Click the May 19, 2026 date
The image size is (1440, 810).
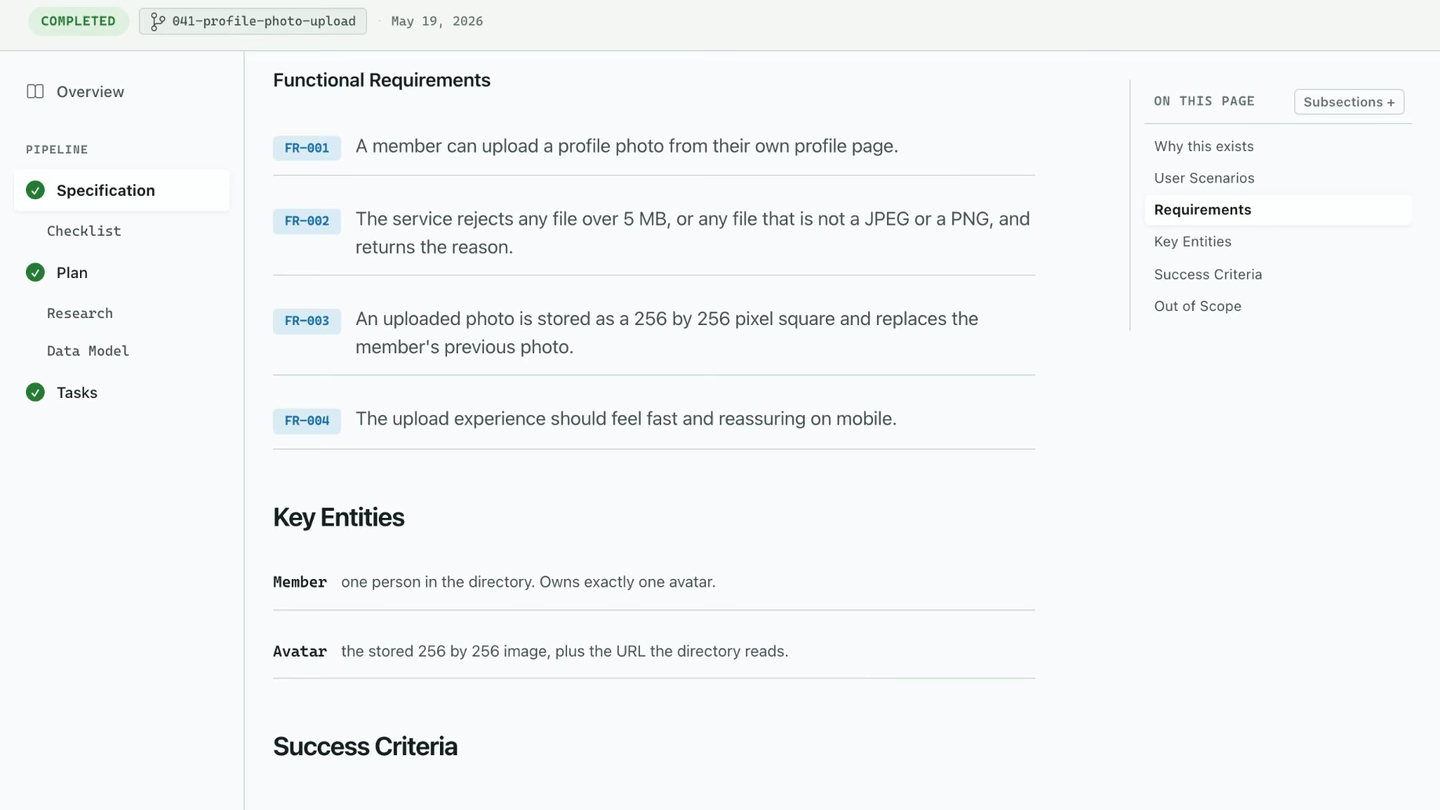point(437,21)
